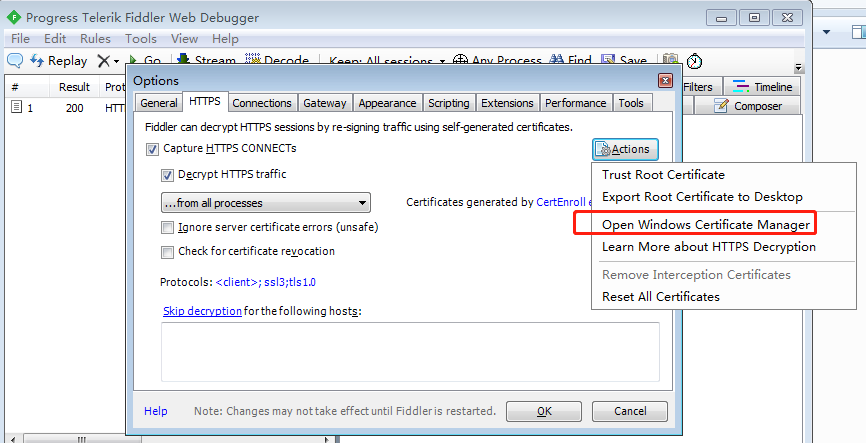Click the Actions button
The width and height of the screenshot is (866, 443).
pyautogui.click(x=625, y=149)
